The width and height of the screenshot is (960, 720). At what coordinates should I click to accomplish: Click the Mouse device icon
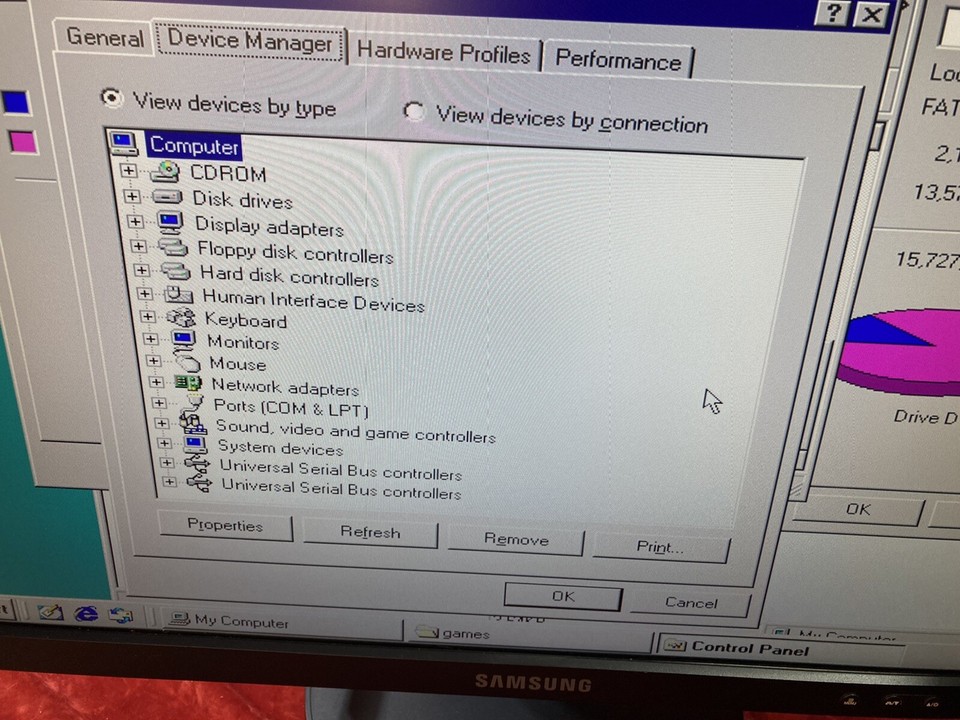coord(187,364)
